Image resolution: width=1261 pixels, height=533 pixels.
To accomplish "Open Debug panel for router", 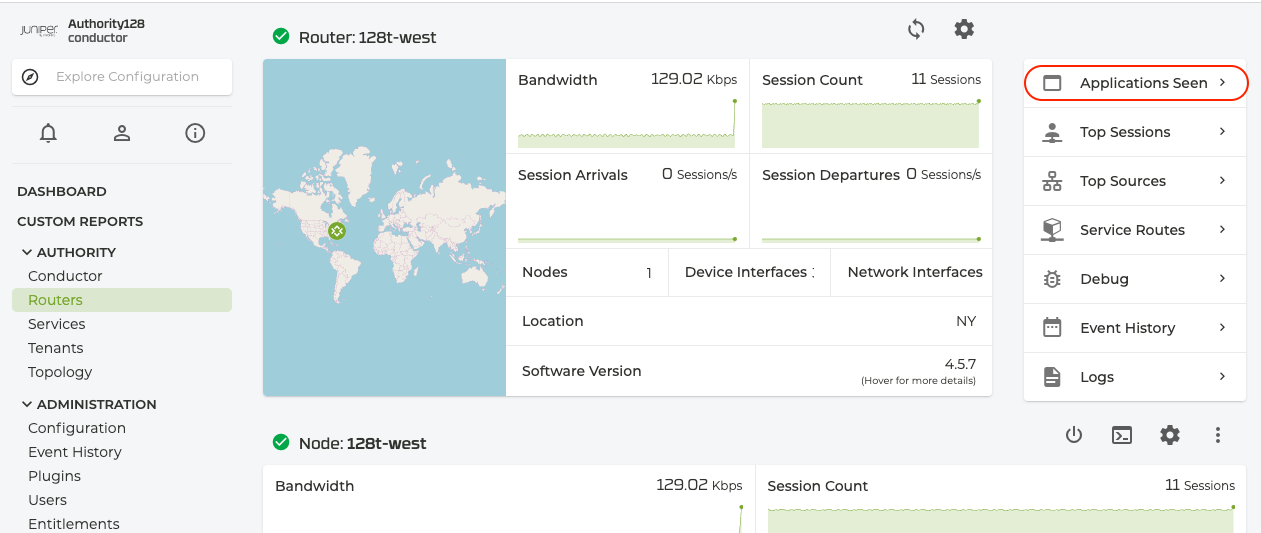I will click(1135, 279).
